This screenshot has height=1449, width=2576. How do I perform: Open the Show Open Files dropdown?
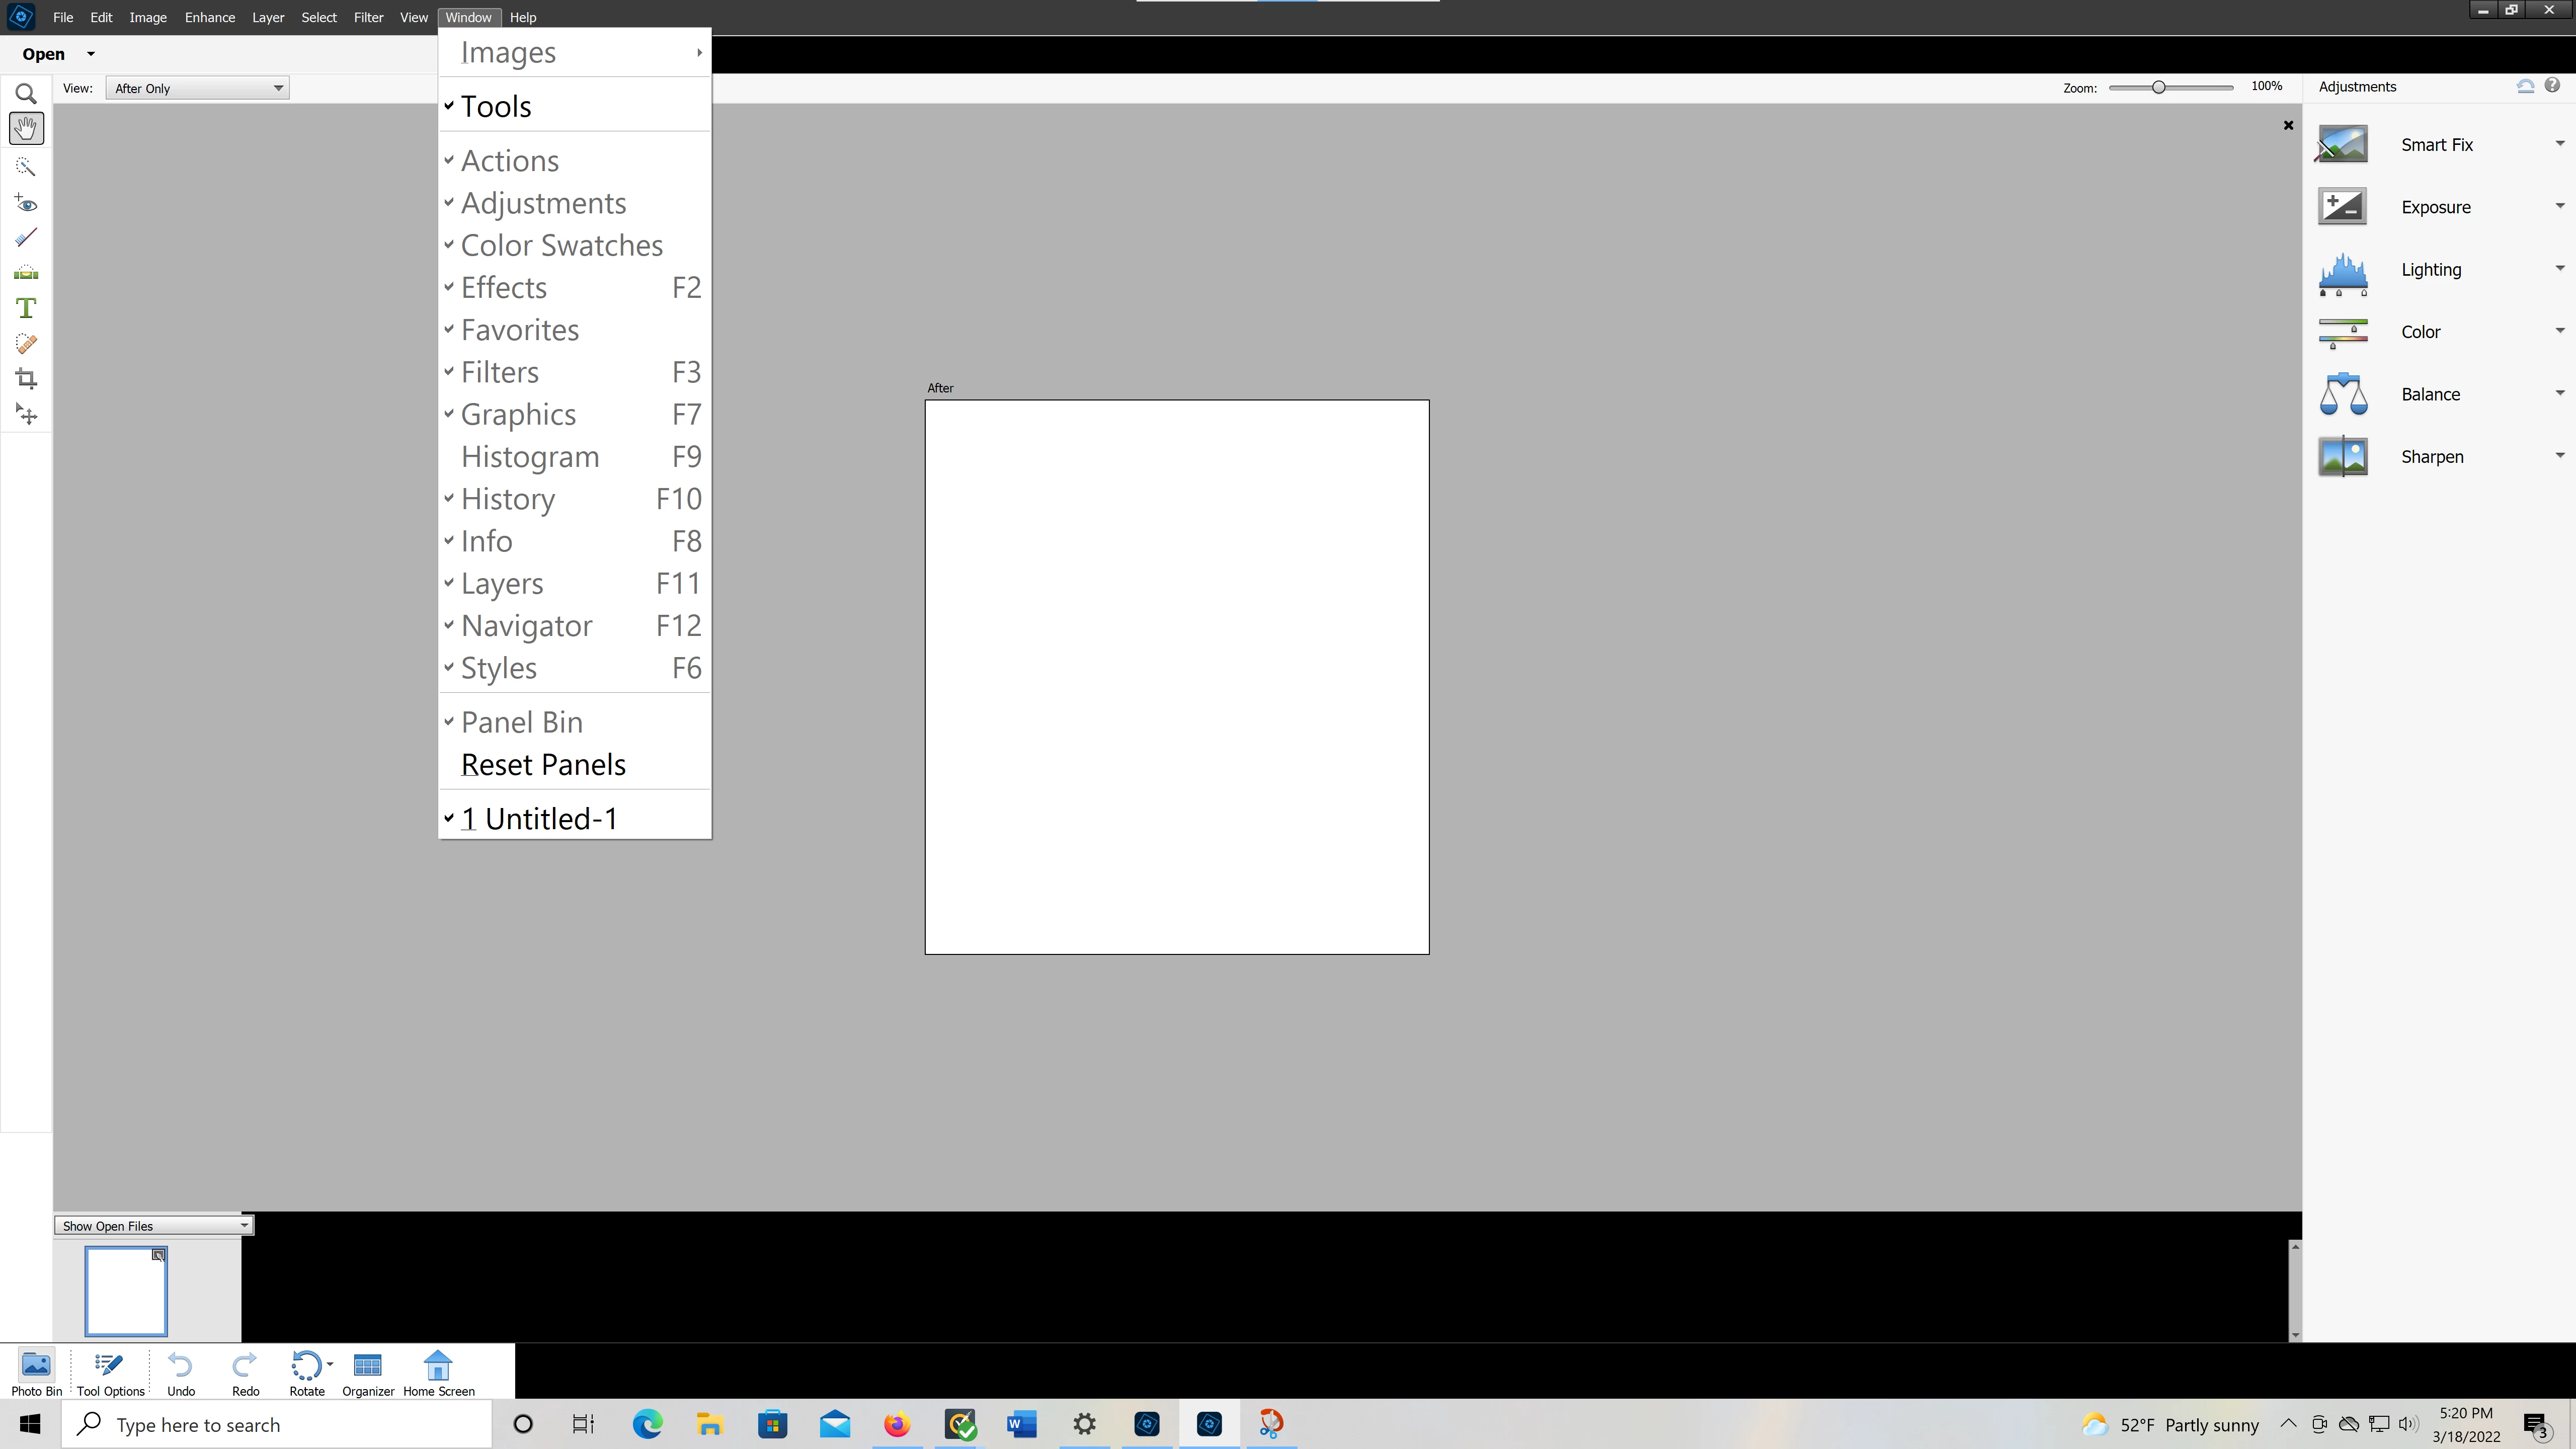[x=154, y=1225]
